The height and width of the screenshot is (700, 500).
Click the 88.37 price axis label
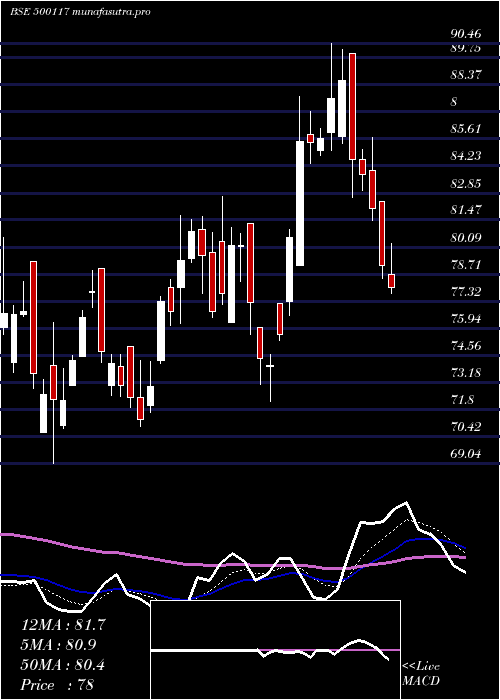[x=466, y=75]
